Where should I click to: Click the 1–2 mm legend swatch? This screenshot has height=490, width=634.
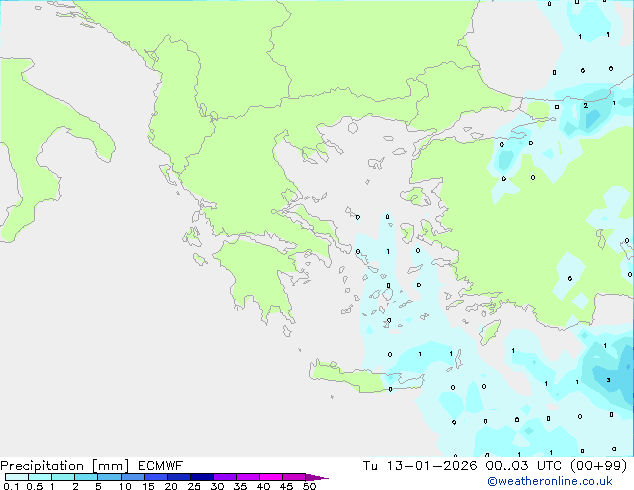(x=63, y=477)
